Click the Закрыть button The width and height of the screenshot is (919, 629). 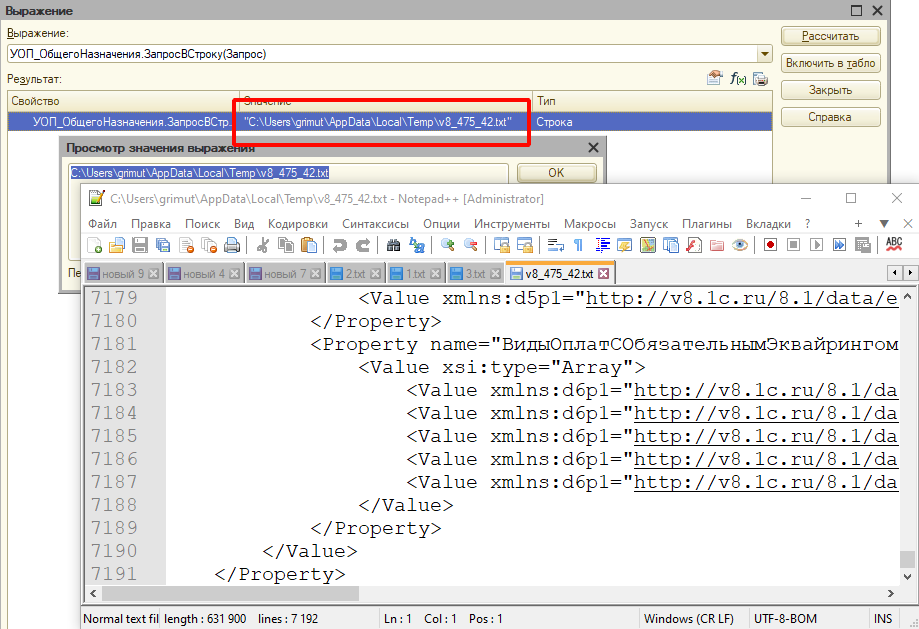(x=830, y=90)
